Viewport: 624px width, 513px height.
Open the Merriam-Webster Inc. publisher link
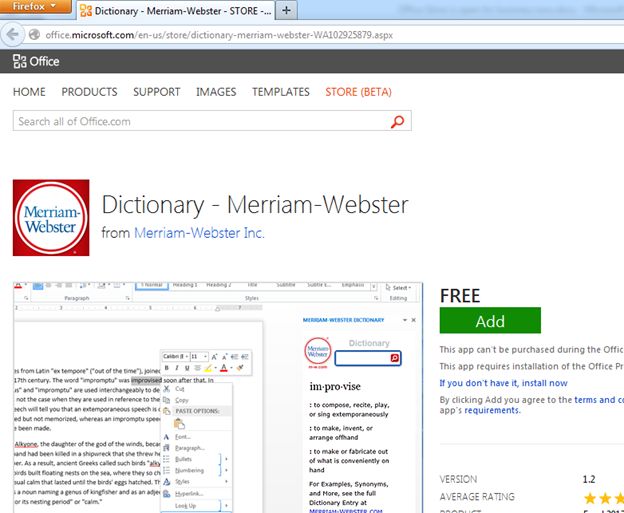pyautogui.click(x=199, y=233)
